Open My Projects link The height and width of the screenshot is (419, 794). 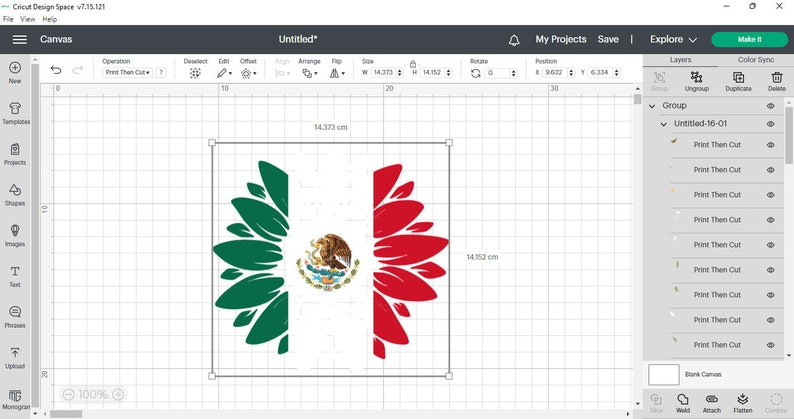click(561, 40)
